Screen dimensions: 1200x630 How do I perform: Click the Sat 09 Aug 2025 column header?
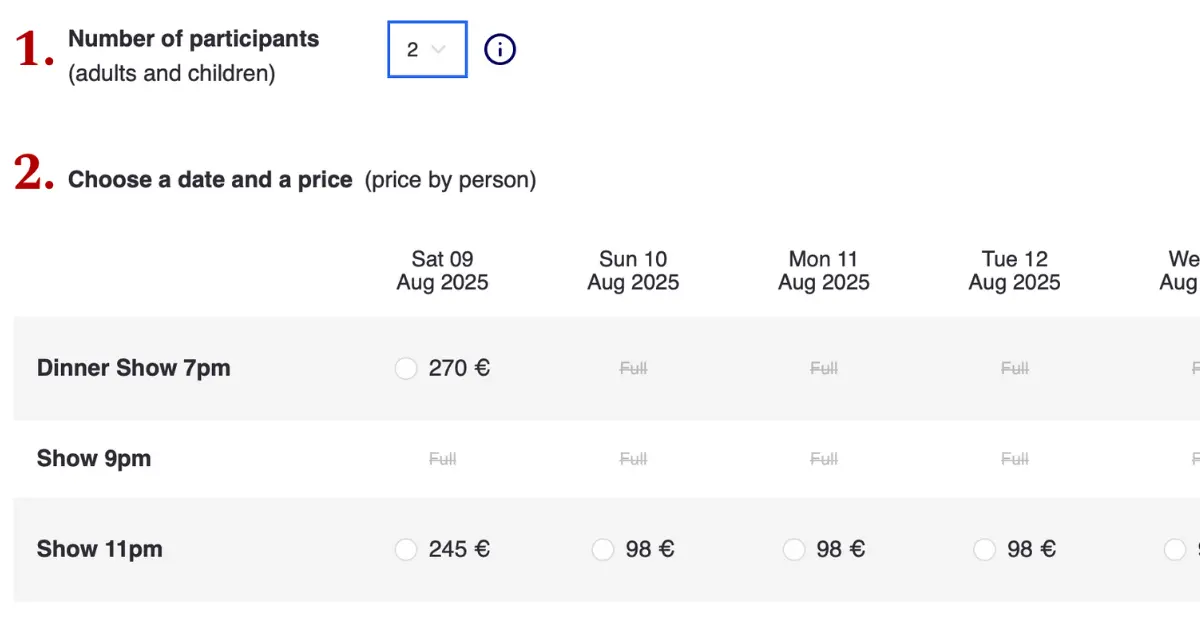point(442,271)
